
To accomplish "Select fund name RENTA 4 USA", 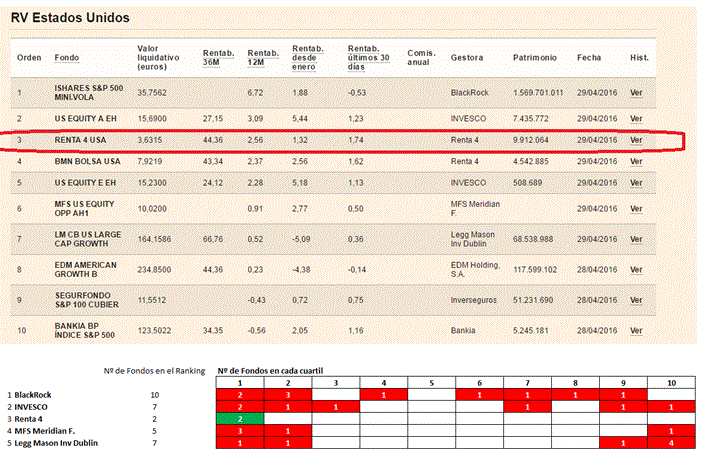I will (x=80, y=140).
